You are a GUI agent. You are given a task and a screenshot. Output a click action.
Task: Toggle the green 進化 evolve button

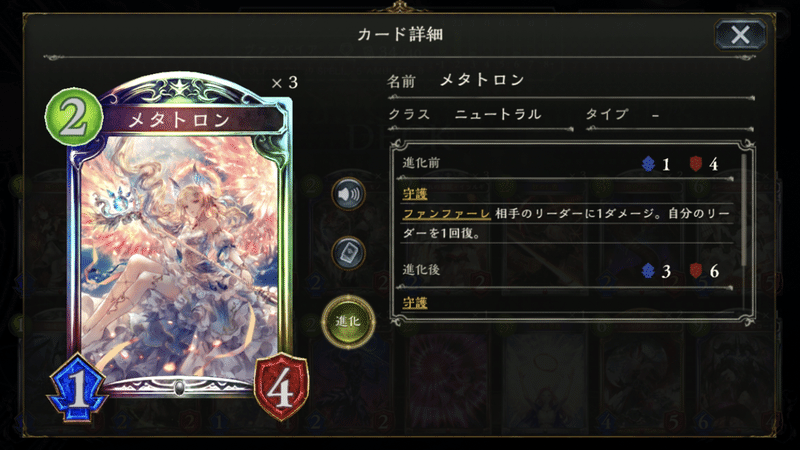tap(348, 321)
